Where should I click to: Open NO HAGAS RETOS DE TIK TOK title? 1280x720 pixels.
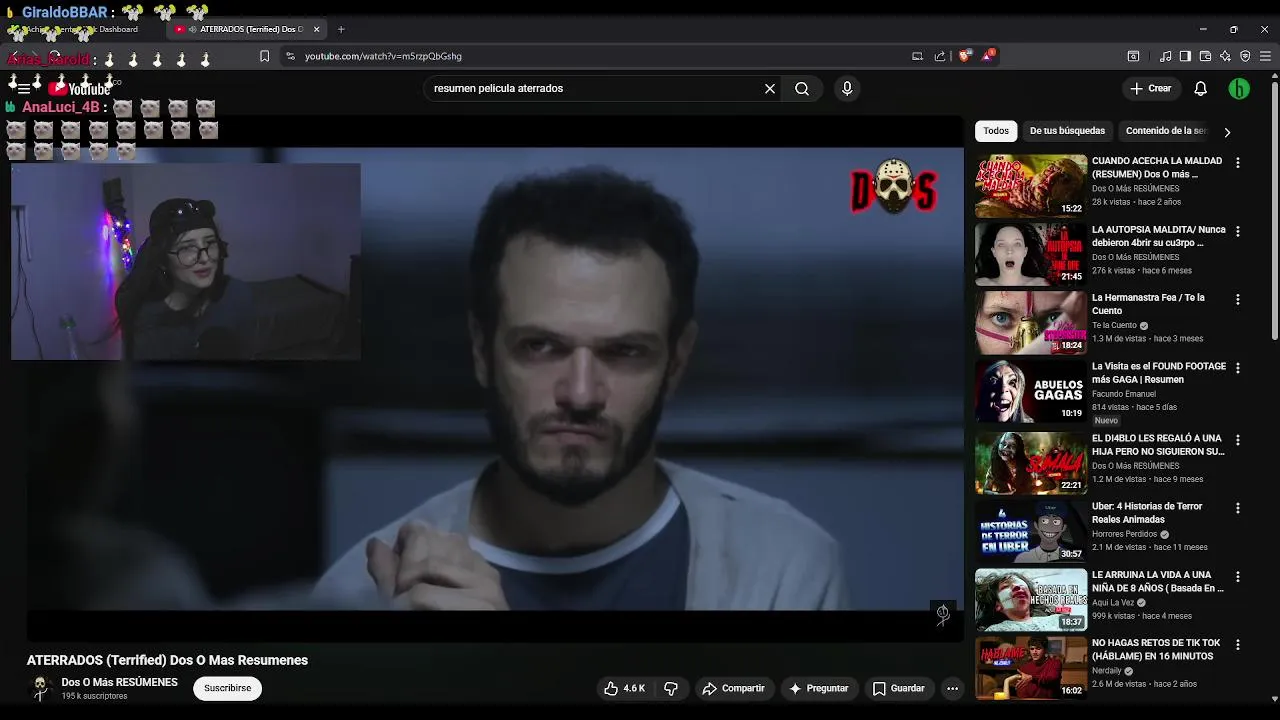(1156, 650)
